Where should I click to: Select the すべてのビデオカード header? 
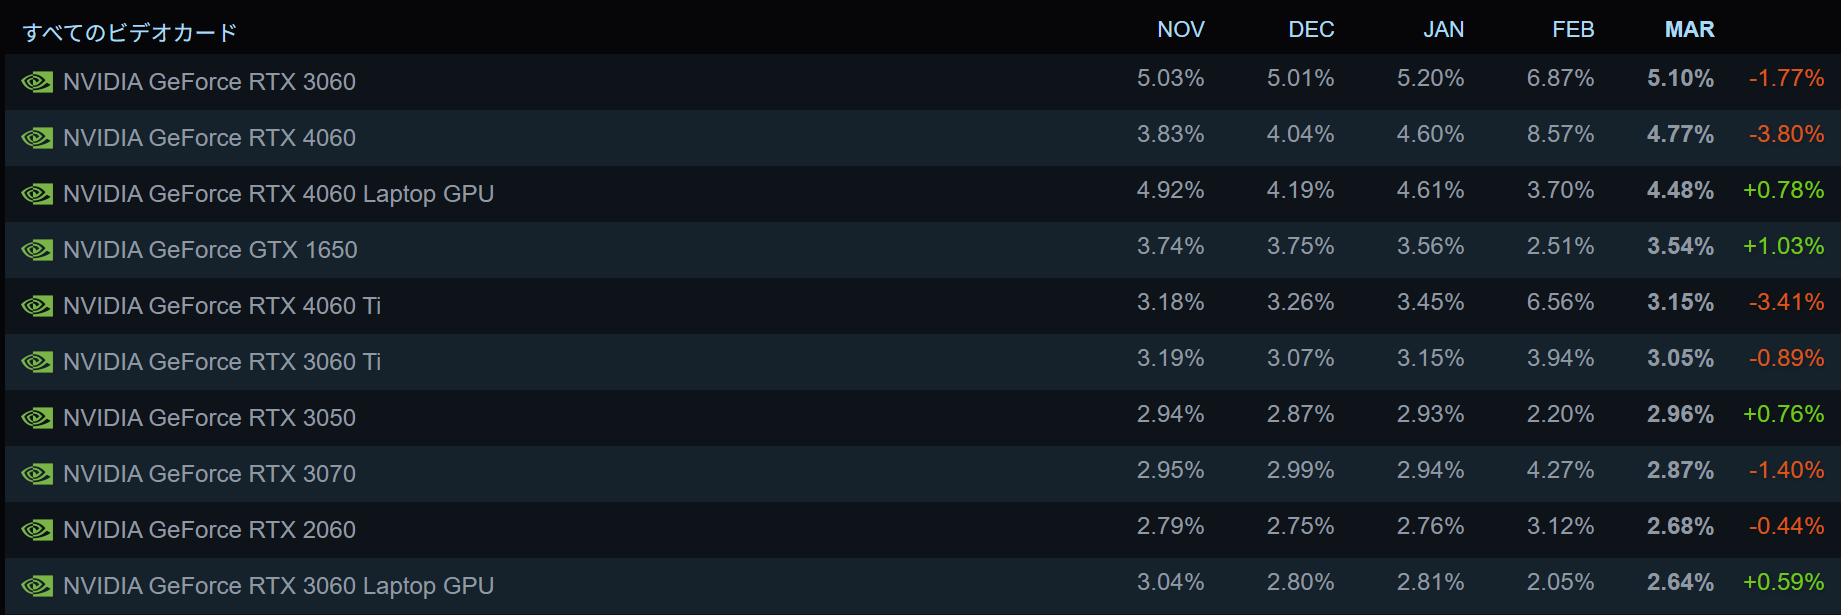pos(130,33)
